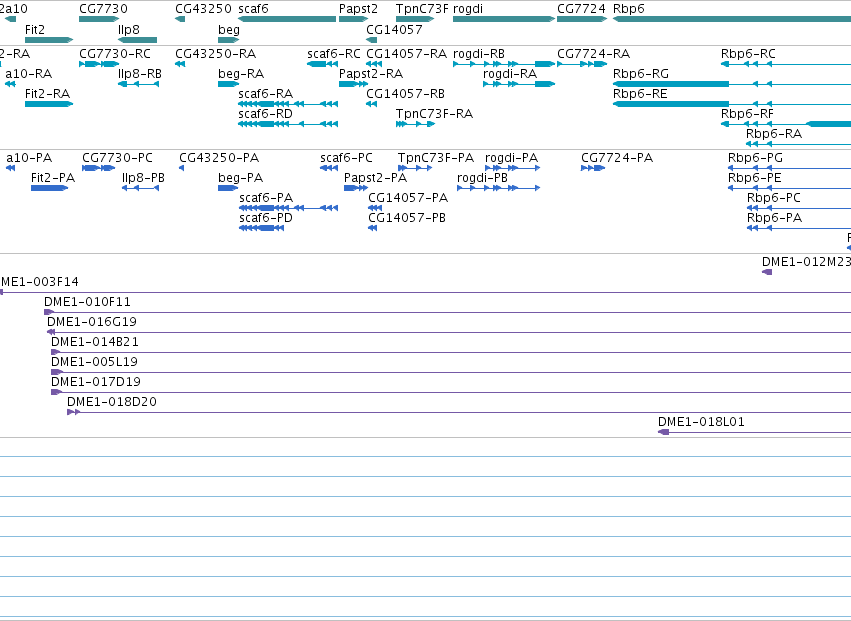Click transcript scaf6-RC
The image size is (851, 621).
point(322,64)
